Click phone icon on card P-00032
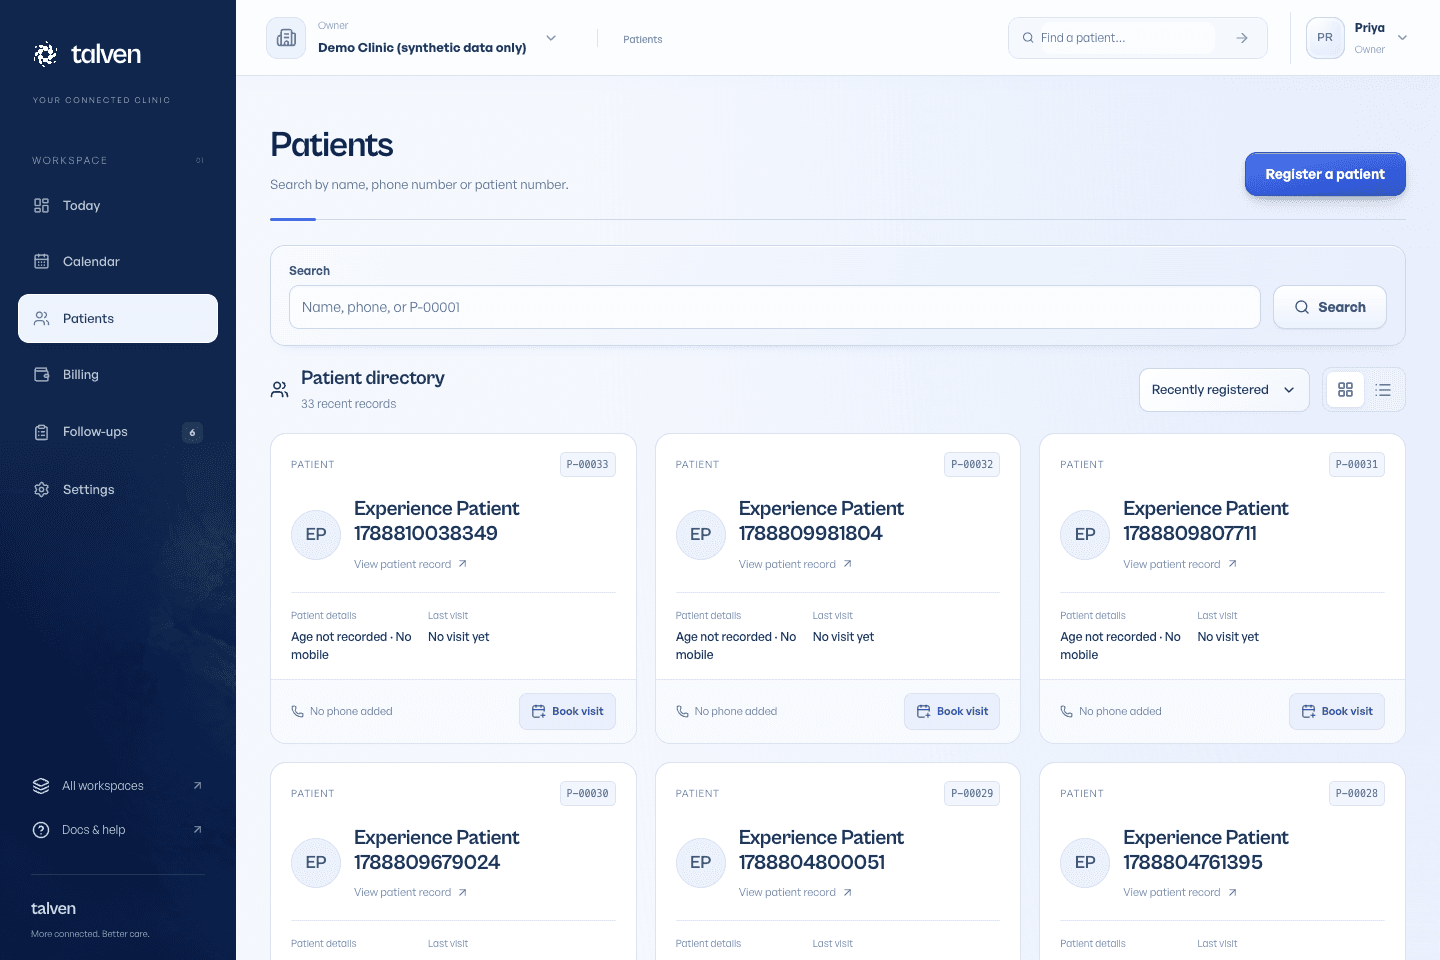 (x=682, y=712)
